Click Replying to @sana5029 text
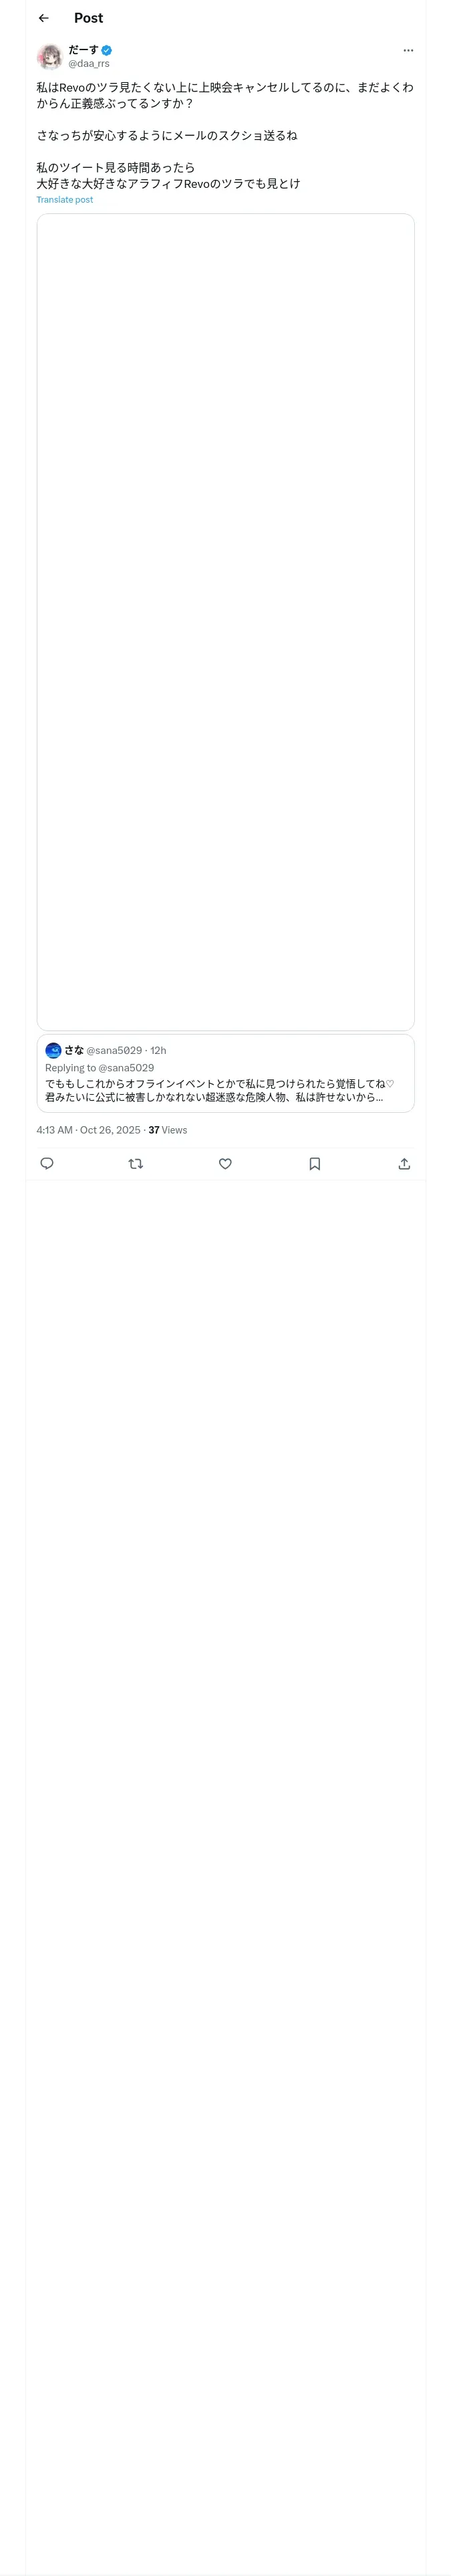The image size is (451, 2576). (x=99, y=1068)
